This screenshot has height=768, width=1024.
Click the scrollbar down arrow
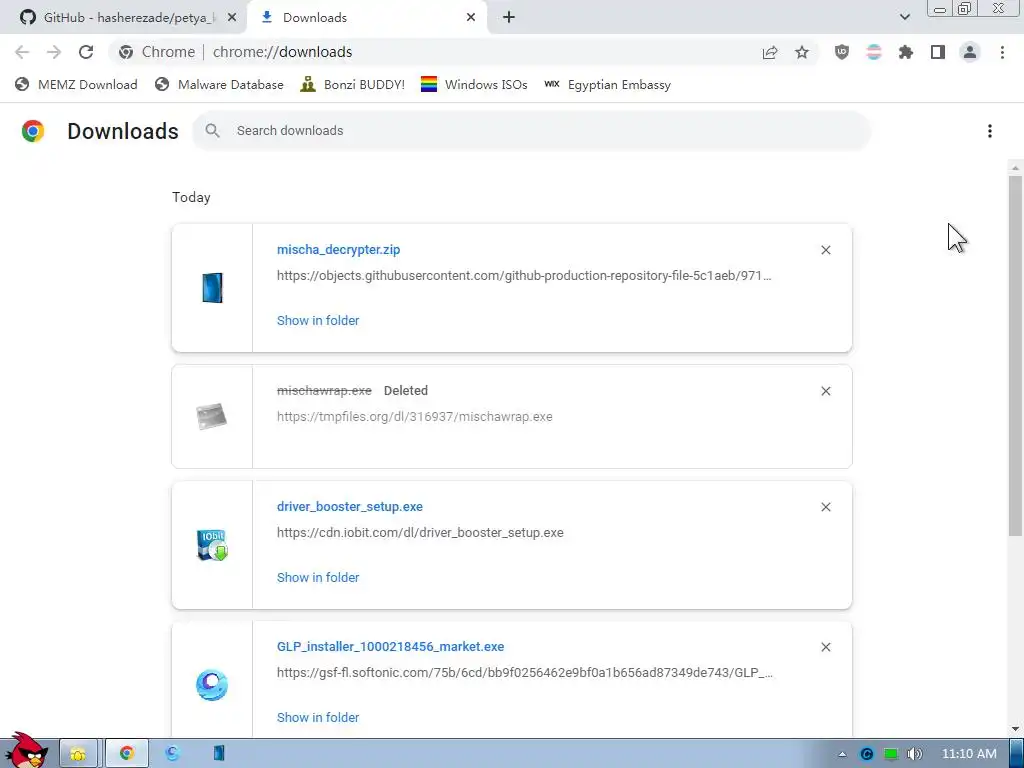pos(1015,729)
